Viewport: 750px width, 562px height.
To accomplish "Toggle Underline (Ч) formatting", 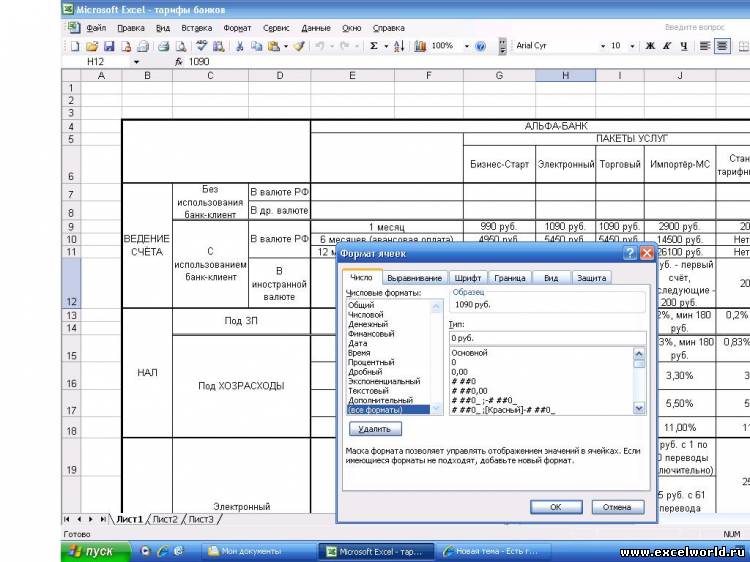I will point(684,46).
